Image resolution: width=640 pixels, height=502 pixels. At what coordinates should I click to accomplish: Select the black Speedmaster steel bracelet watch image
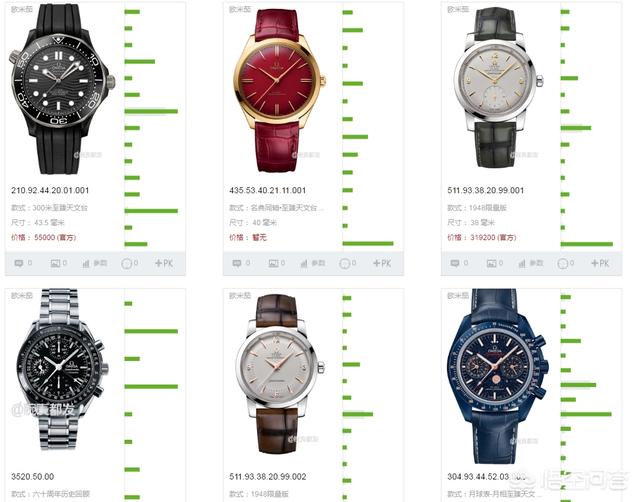tap(60, 369)
